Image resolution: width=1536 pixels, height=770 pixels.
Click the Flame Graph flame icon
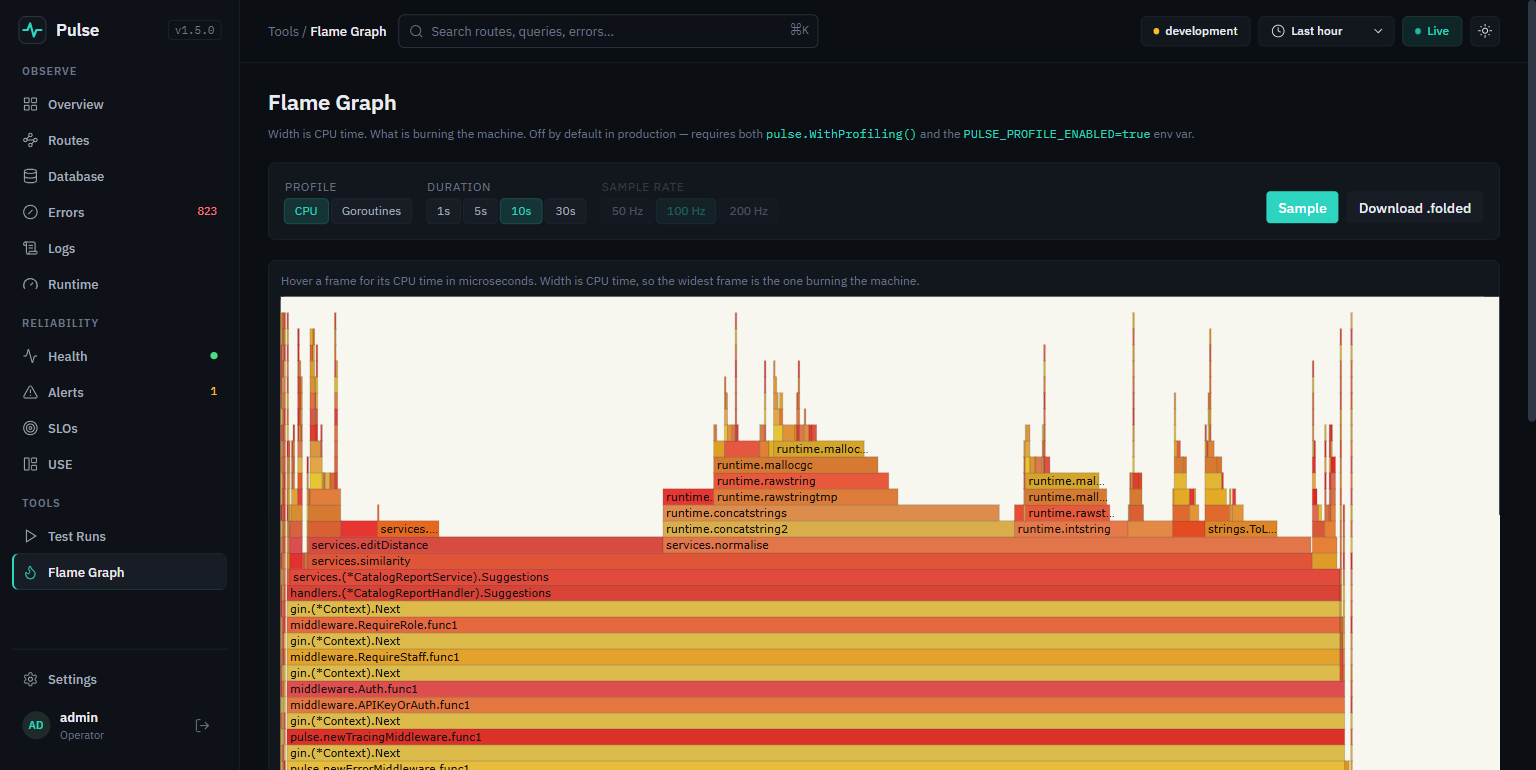pos(30,572)
